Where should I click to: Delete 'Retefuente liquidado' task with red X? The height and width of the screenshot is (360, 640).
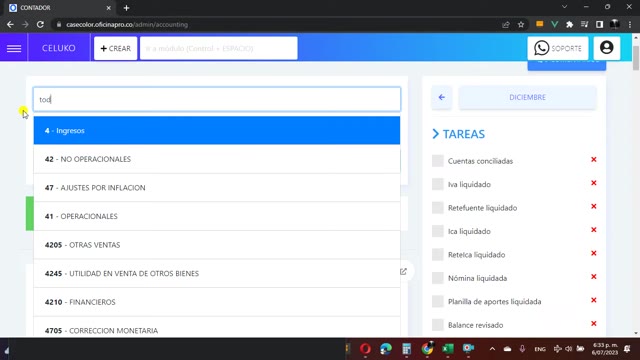(x=594, y=207)
